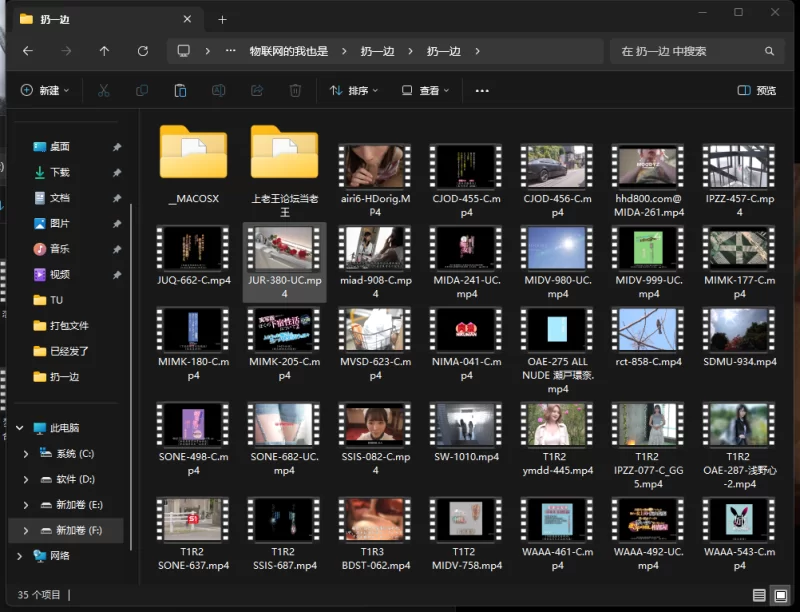800x612 pixels.
Task: Click the search magnifier icon
Action: coord(769,51)
